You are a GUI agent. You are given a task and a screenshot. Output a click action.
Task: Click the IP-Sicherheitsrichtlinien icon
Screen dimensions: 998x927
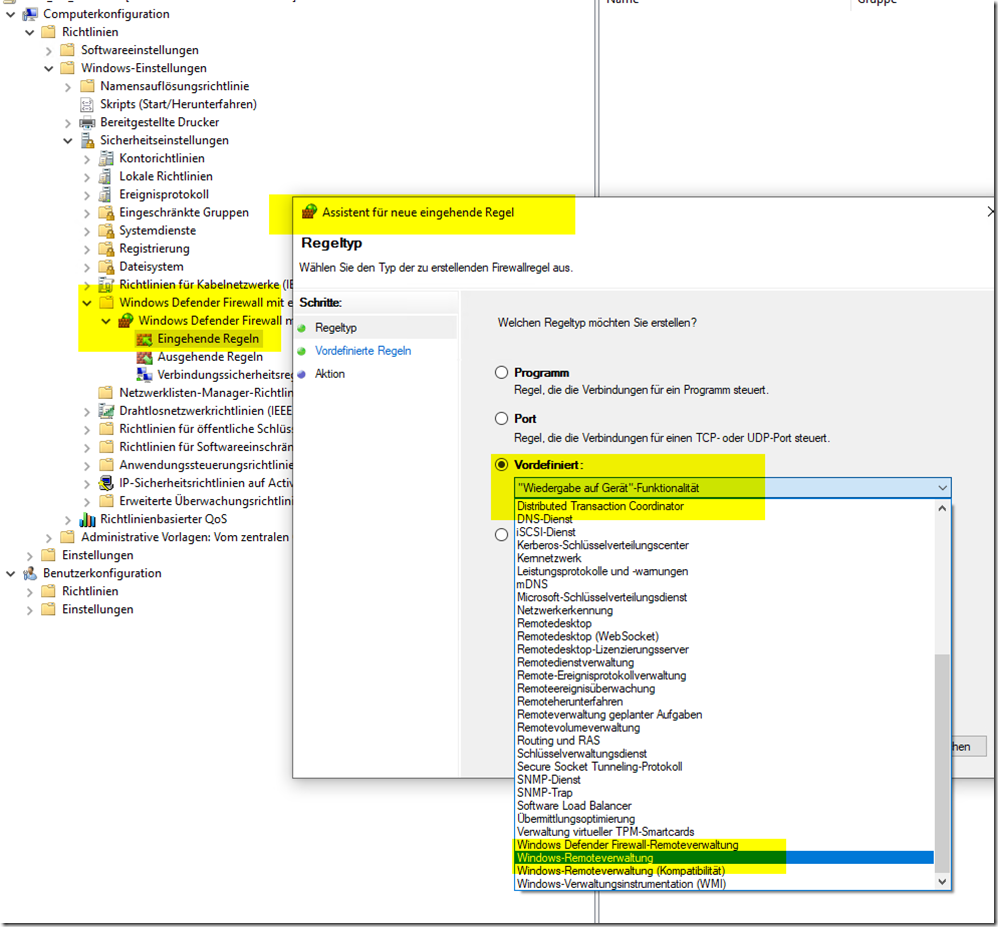click(106, 483)
